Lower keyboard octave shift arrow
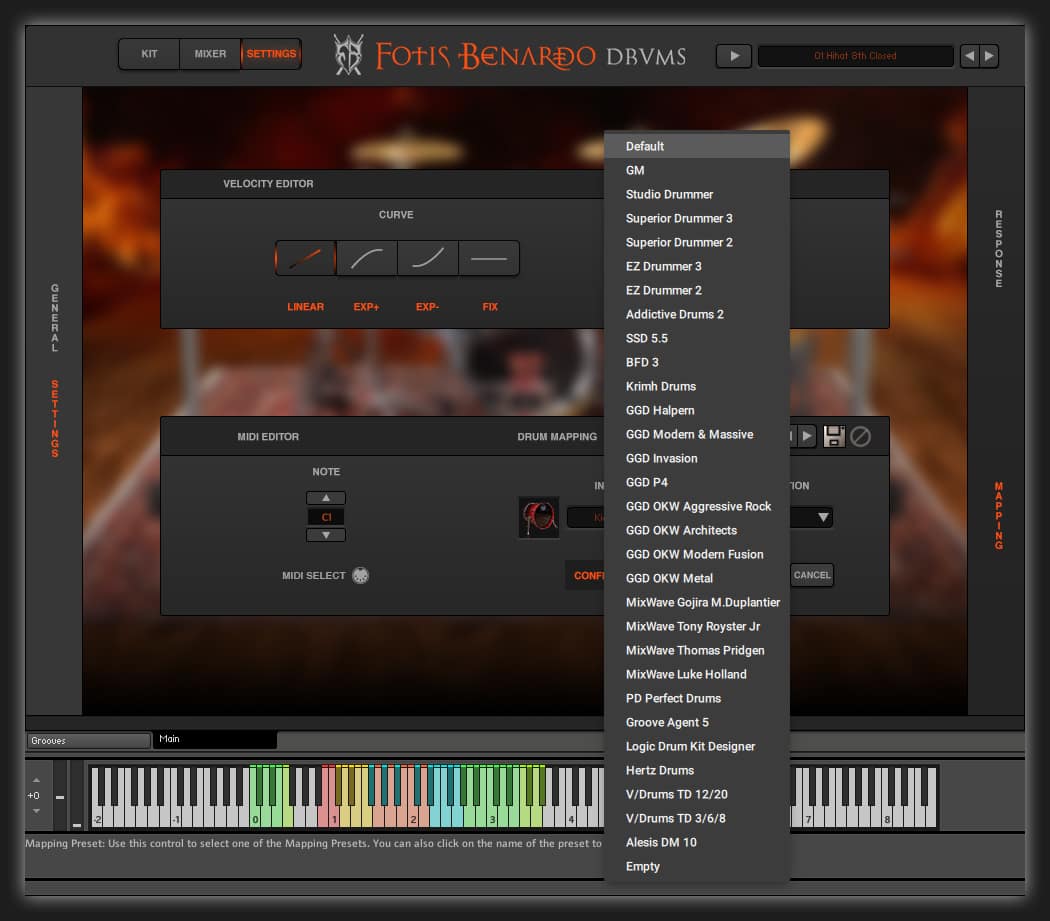 point(36,810)
